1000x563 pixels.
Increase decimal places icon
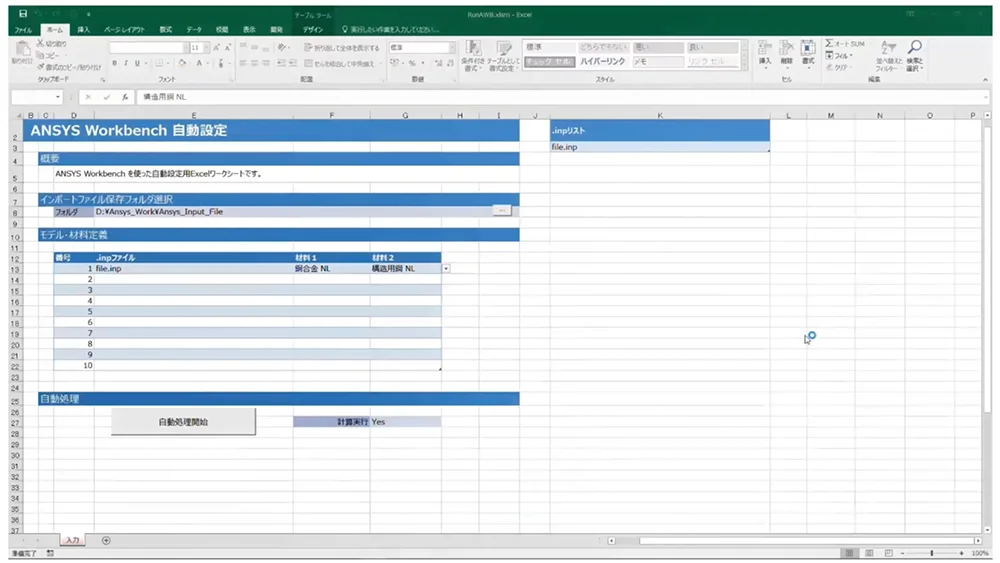[438, 63]
